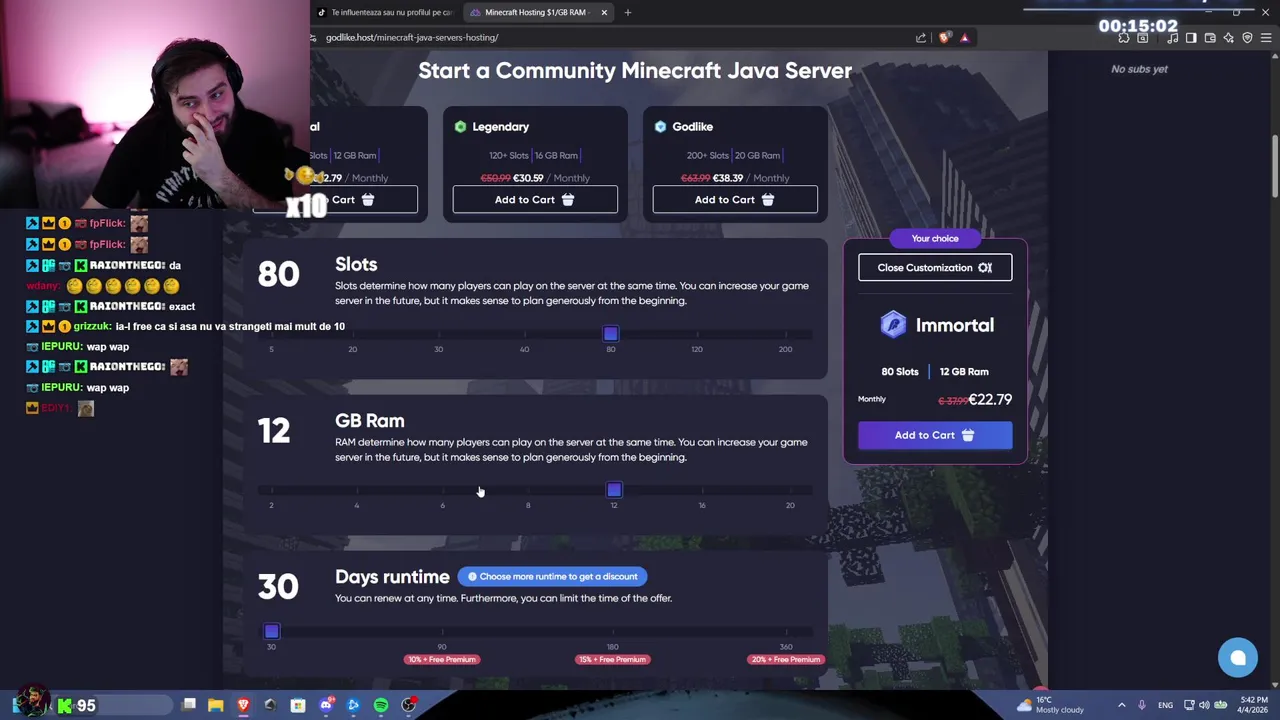Select the 360 days runtime mark
Image resolution: width=1280 pixels, height=720 pixels.
pyautogui.click(x=786, y=632)
